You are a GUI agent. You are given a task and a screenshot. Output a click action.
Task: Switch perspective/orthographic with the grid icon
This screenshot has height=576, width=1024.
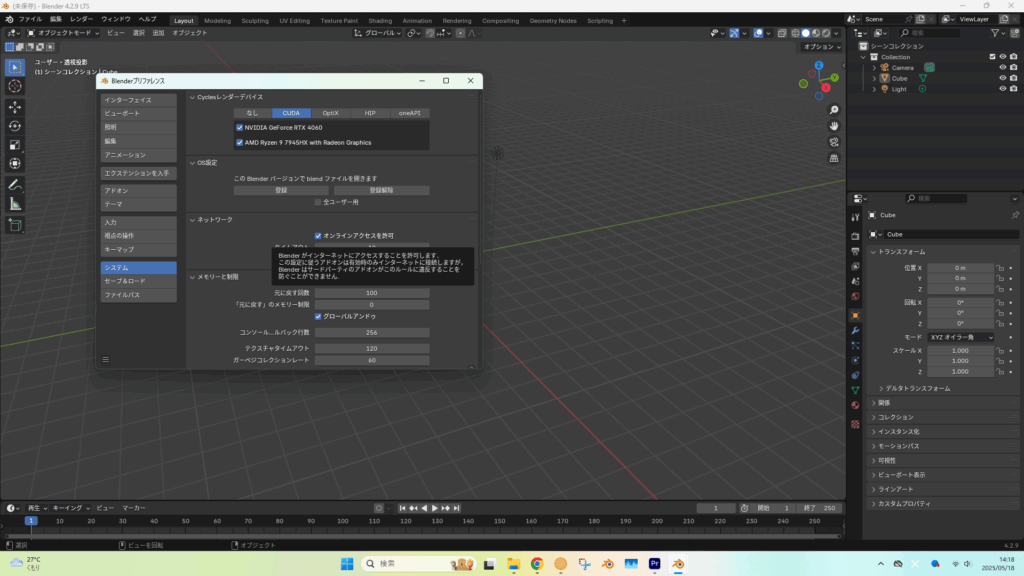coord(834,158)
